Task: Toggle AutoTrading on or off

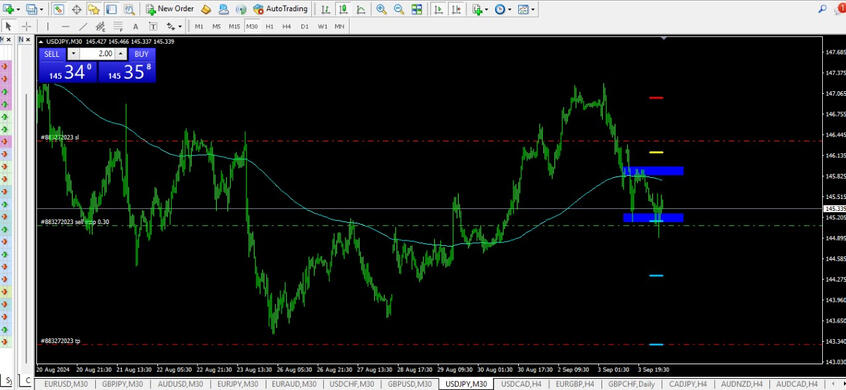Action: point(281,9)
